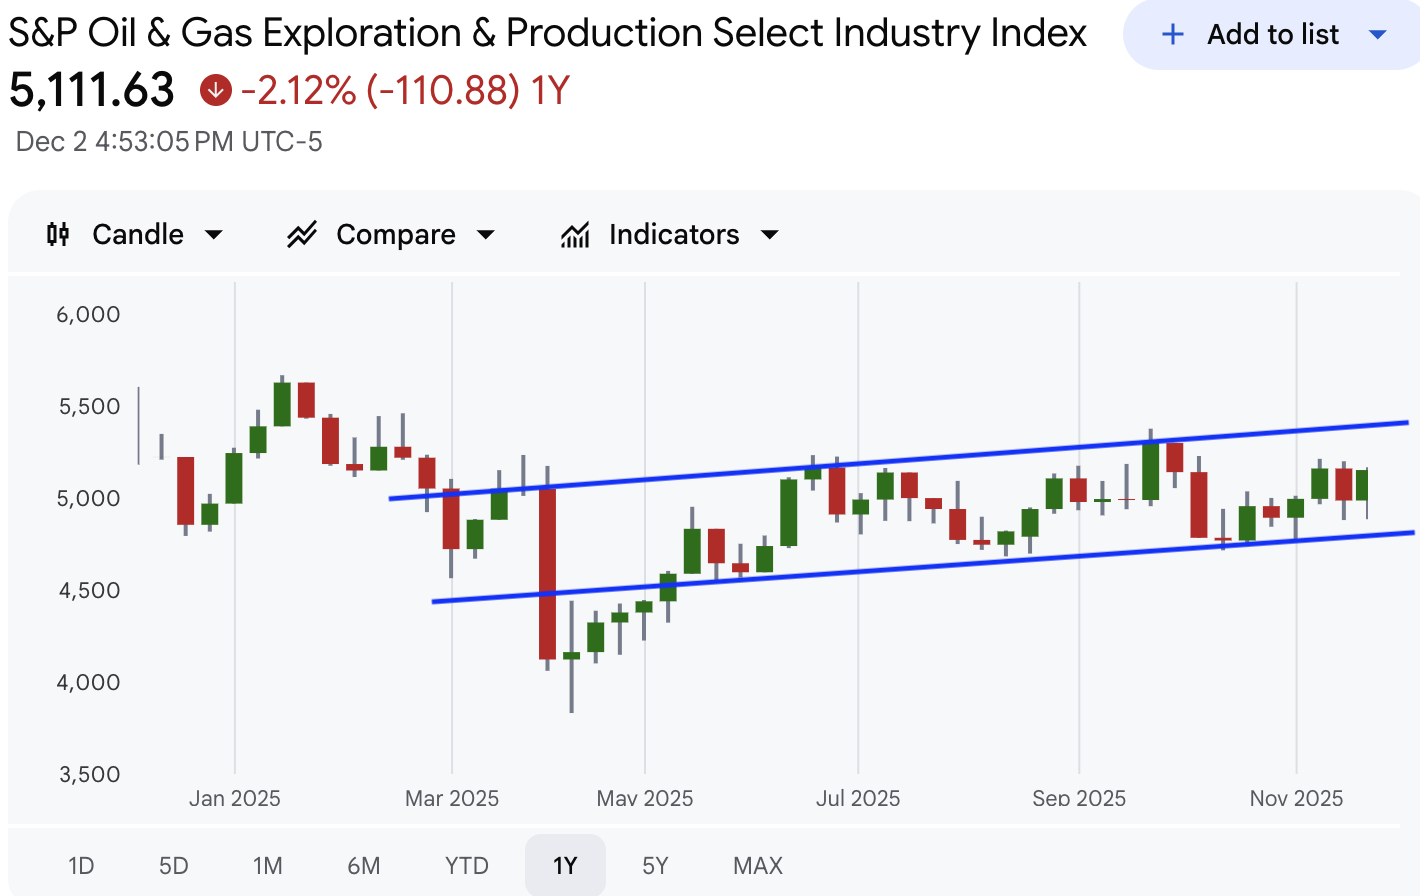Click the plus icon on Add to list
The height and width of the screenshot is (896, 1420).
1172,35
